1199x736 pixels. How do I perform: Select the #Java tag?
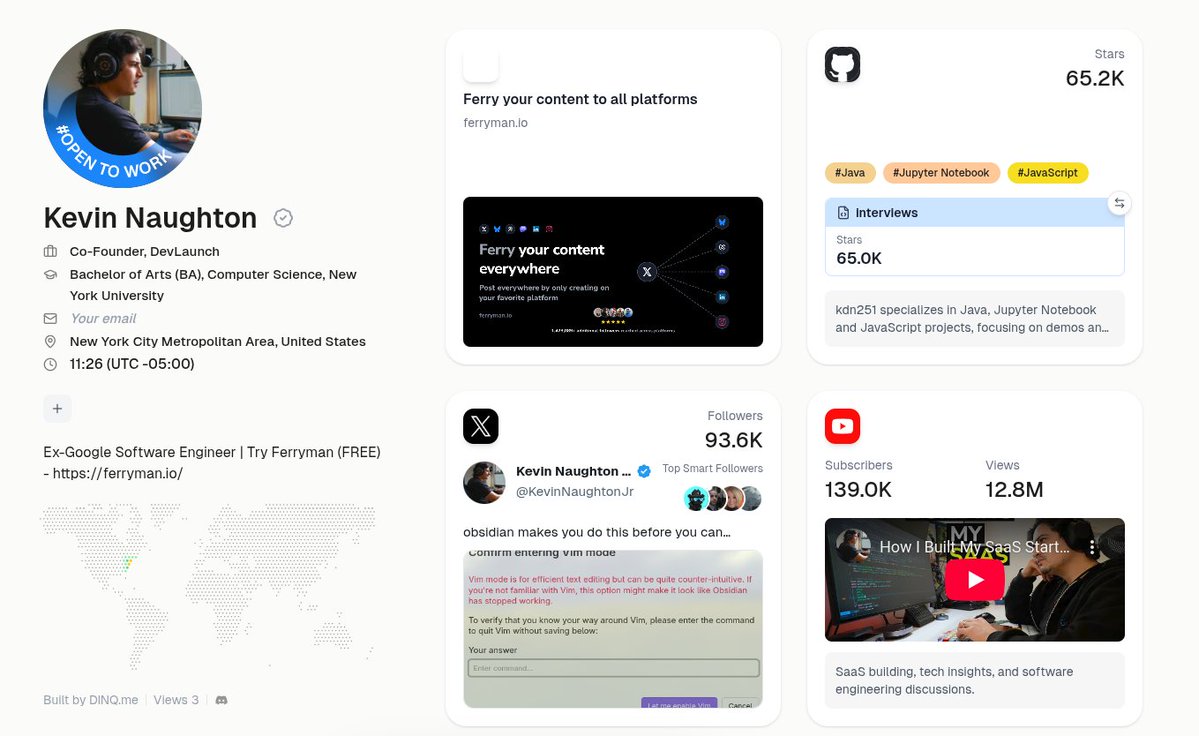(x=850, y=173)
